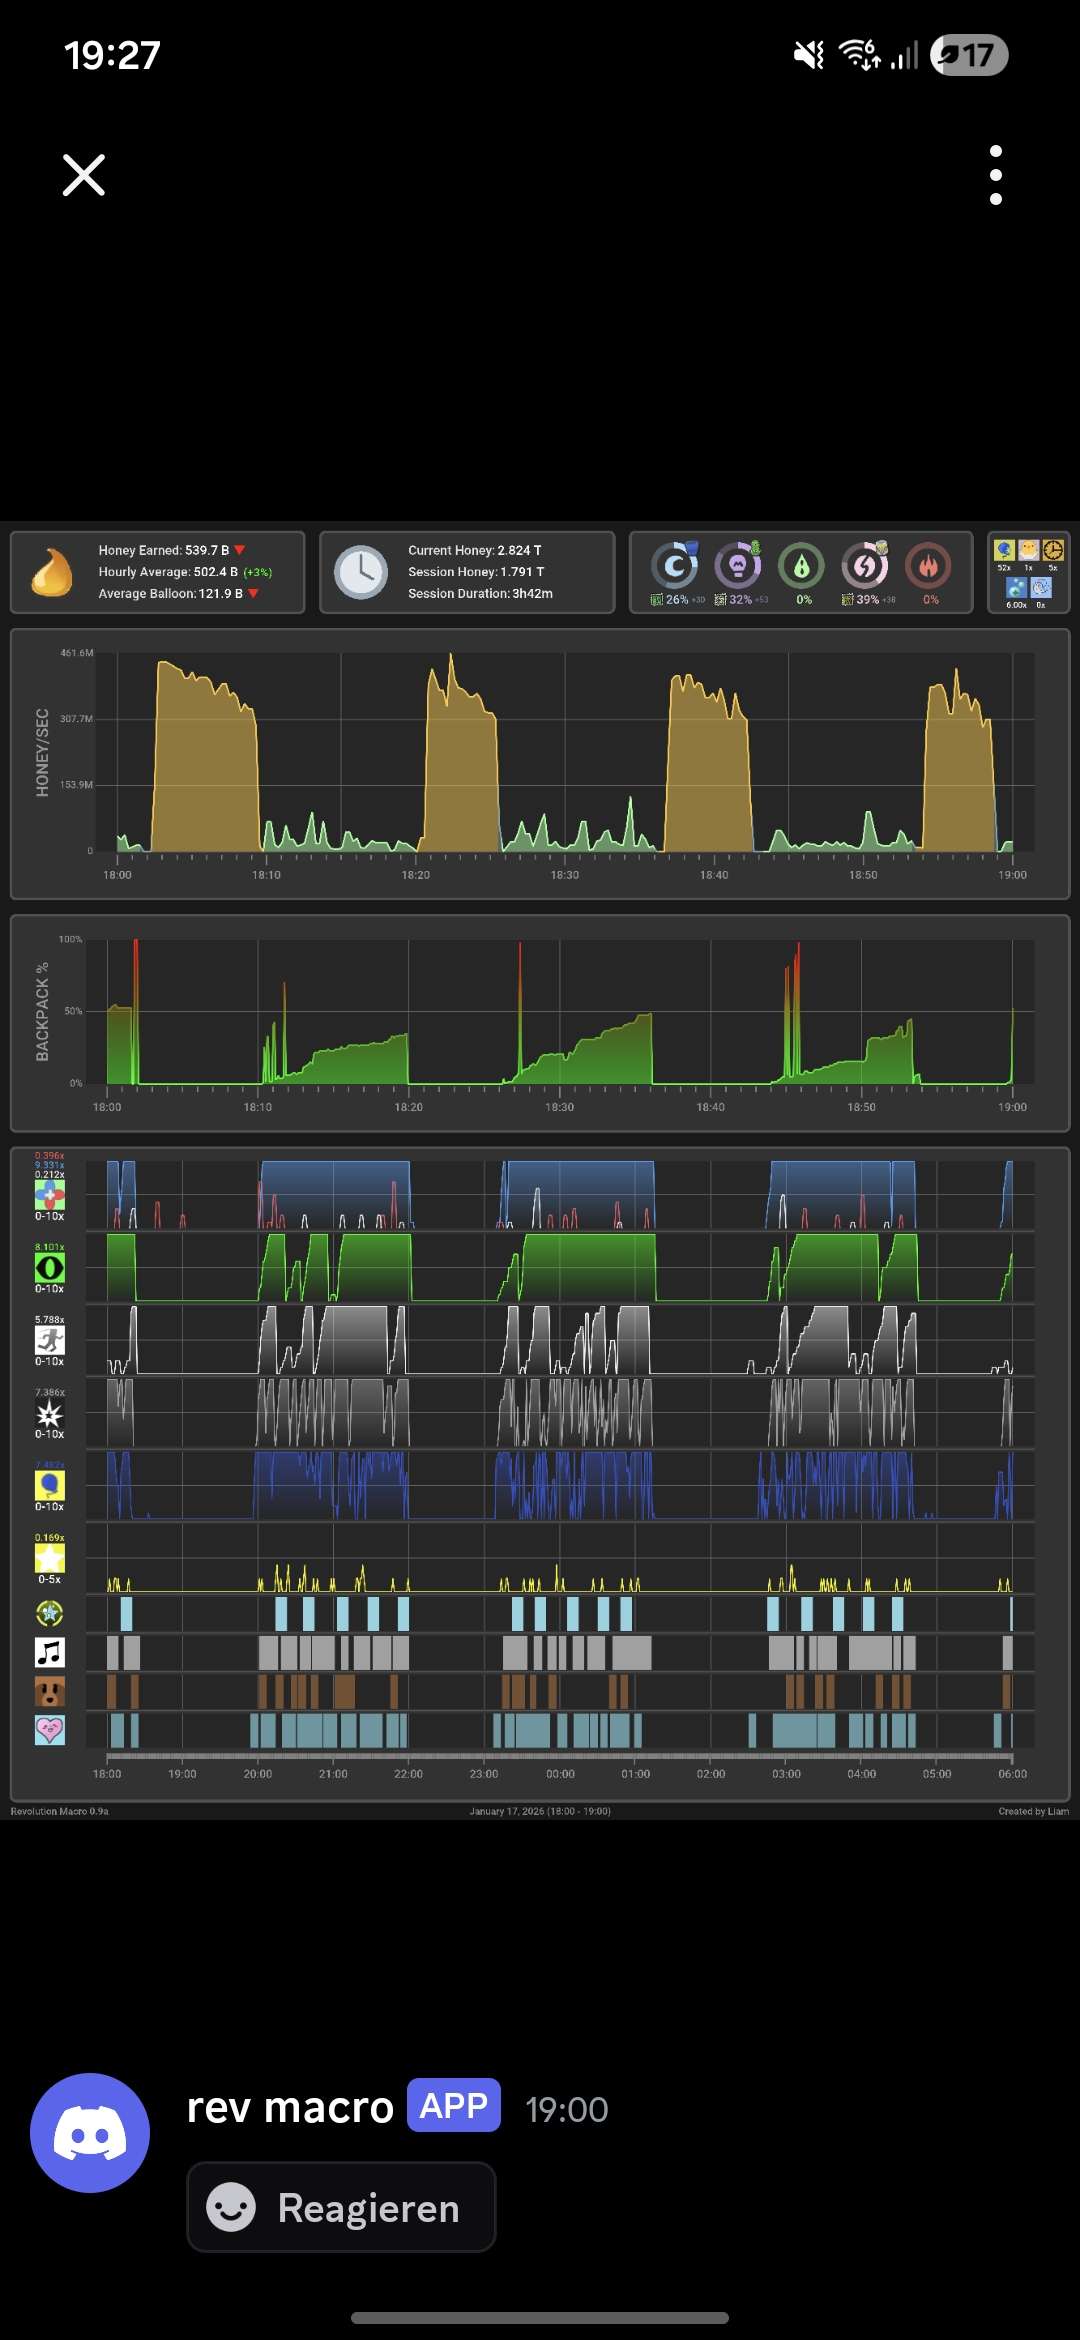Tap the honey drop icon
The height and width of the screenshot is (2340, 1080).
click(x=52, y=572)
